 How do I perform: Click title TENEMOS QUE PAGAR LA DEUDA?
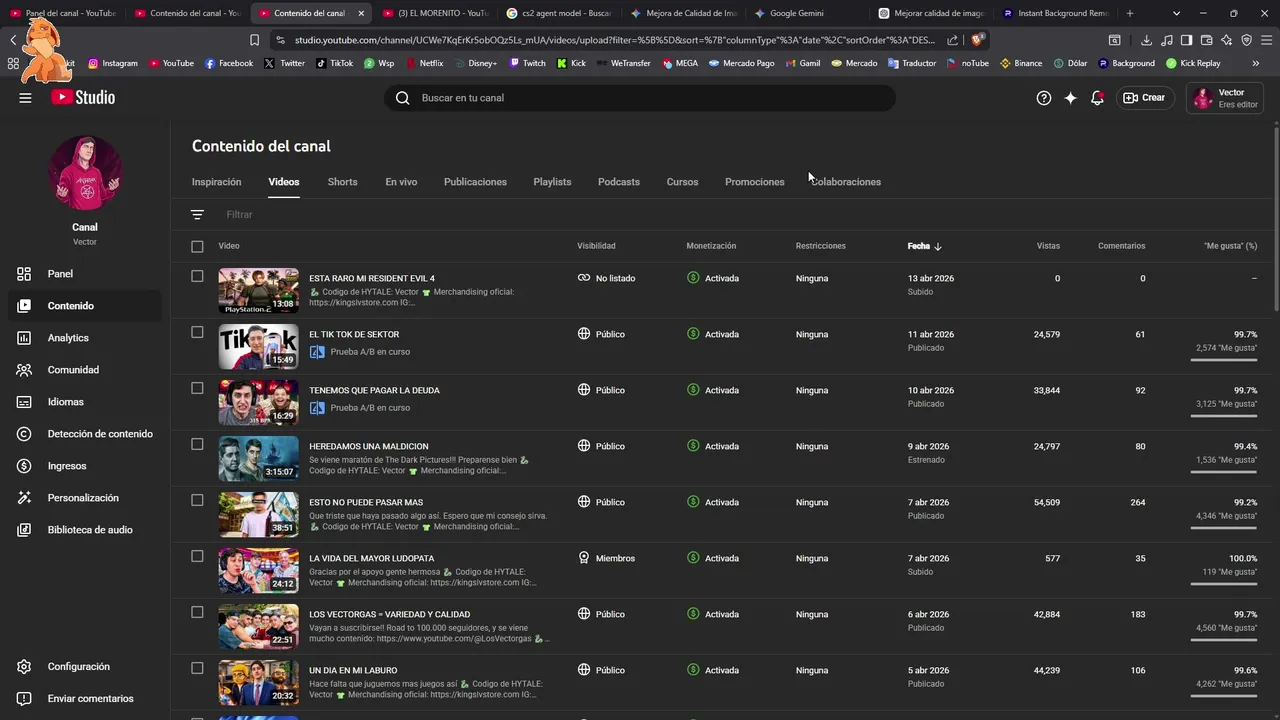point(374,390)
